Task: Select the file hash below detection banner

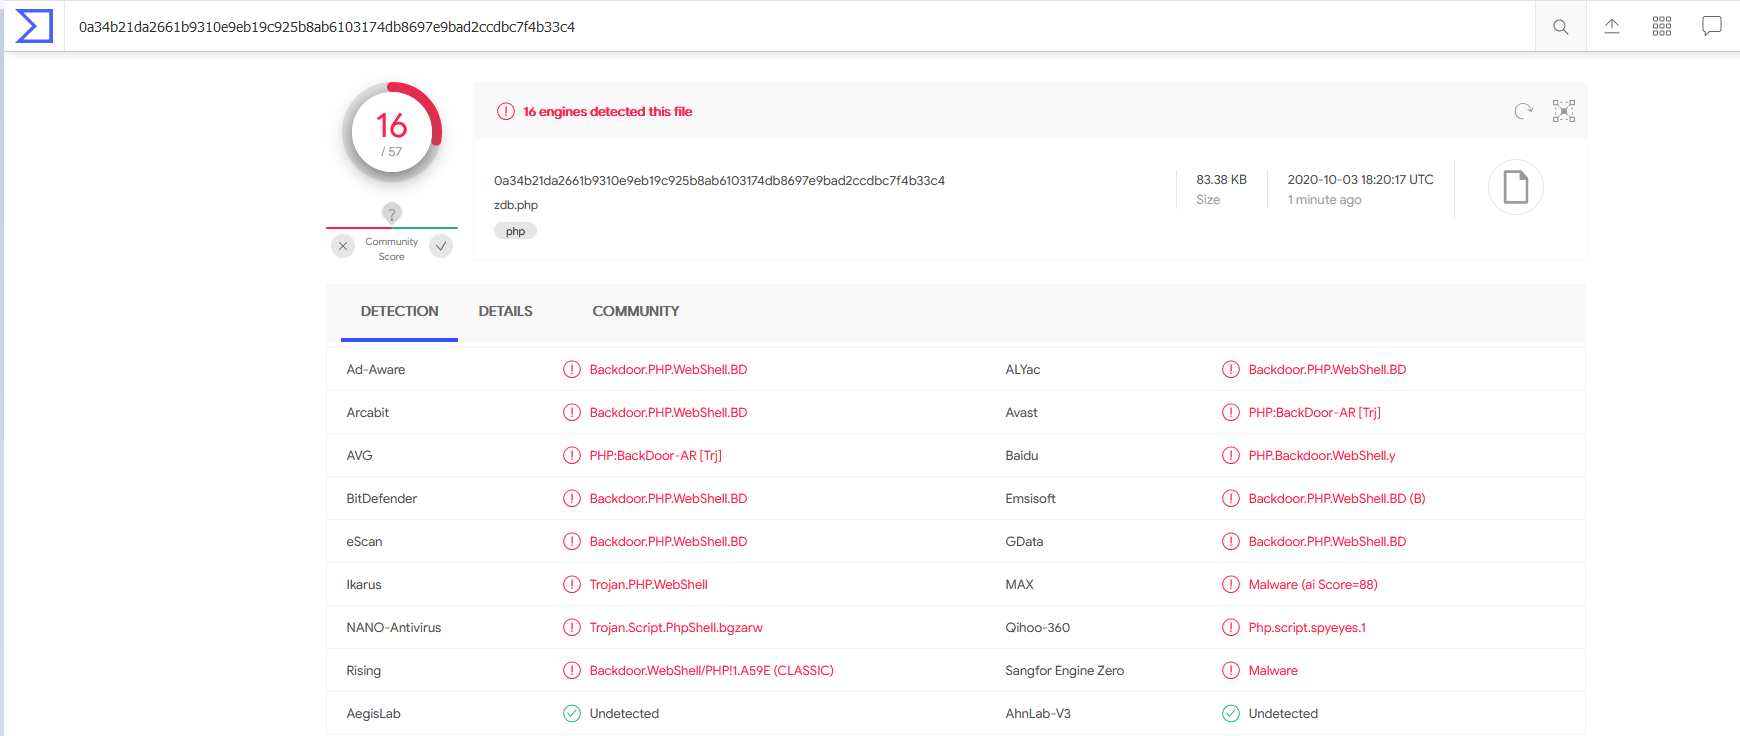Action: point(719,180)
